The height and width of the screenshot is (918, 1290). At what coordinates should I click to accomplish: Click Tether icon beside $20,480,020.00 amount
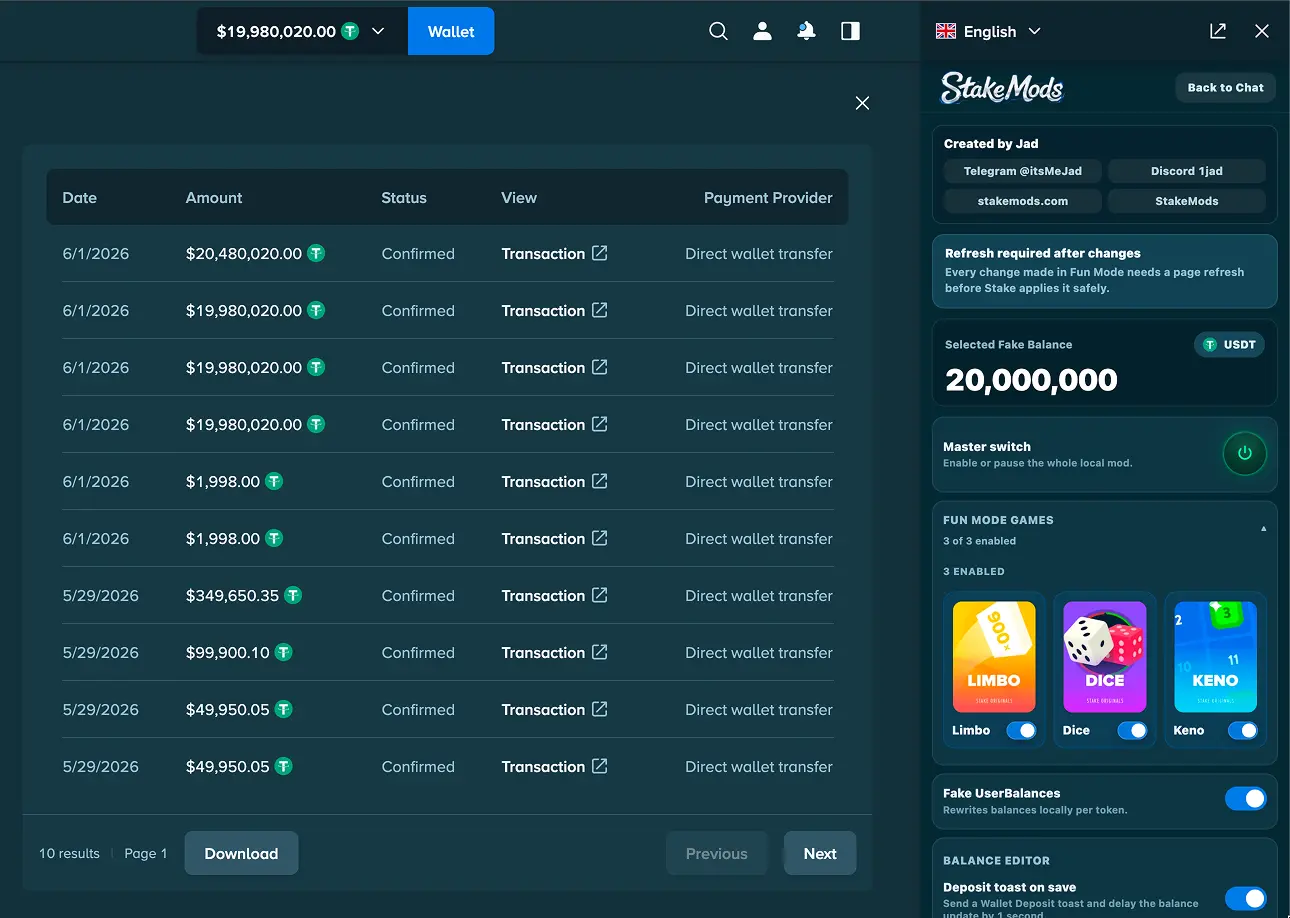[x=316, y=253]
